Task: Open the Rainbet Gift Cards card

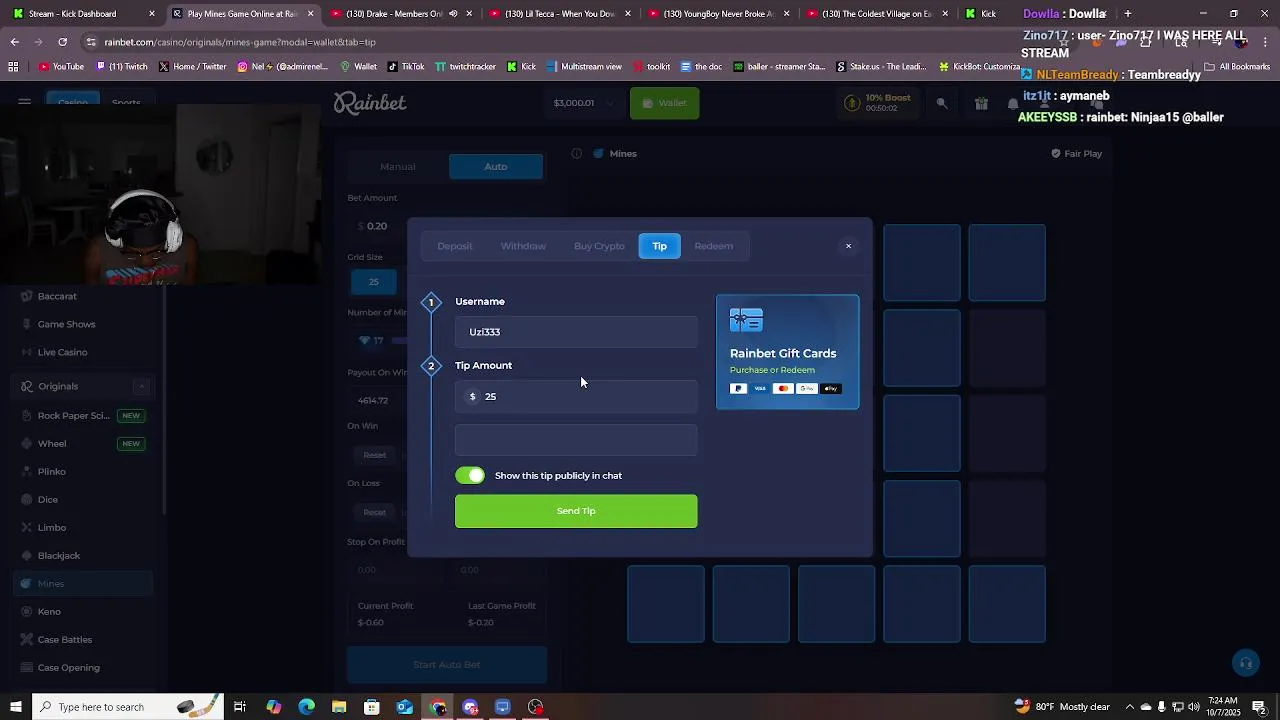Action: coord(787,352)
